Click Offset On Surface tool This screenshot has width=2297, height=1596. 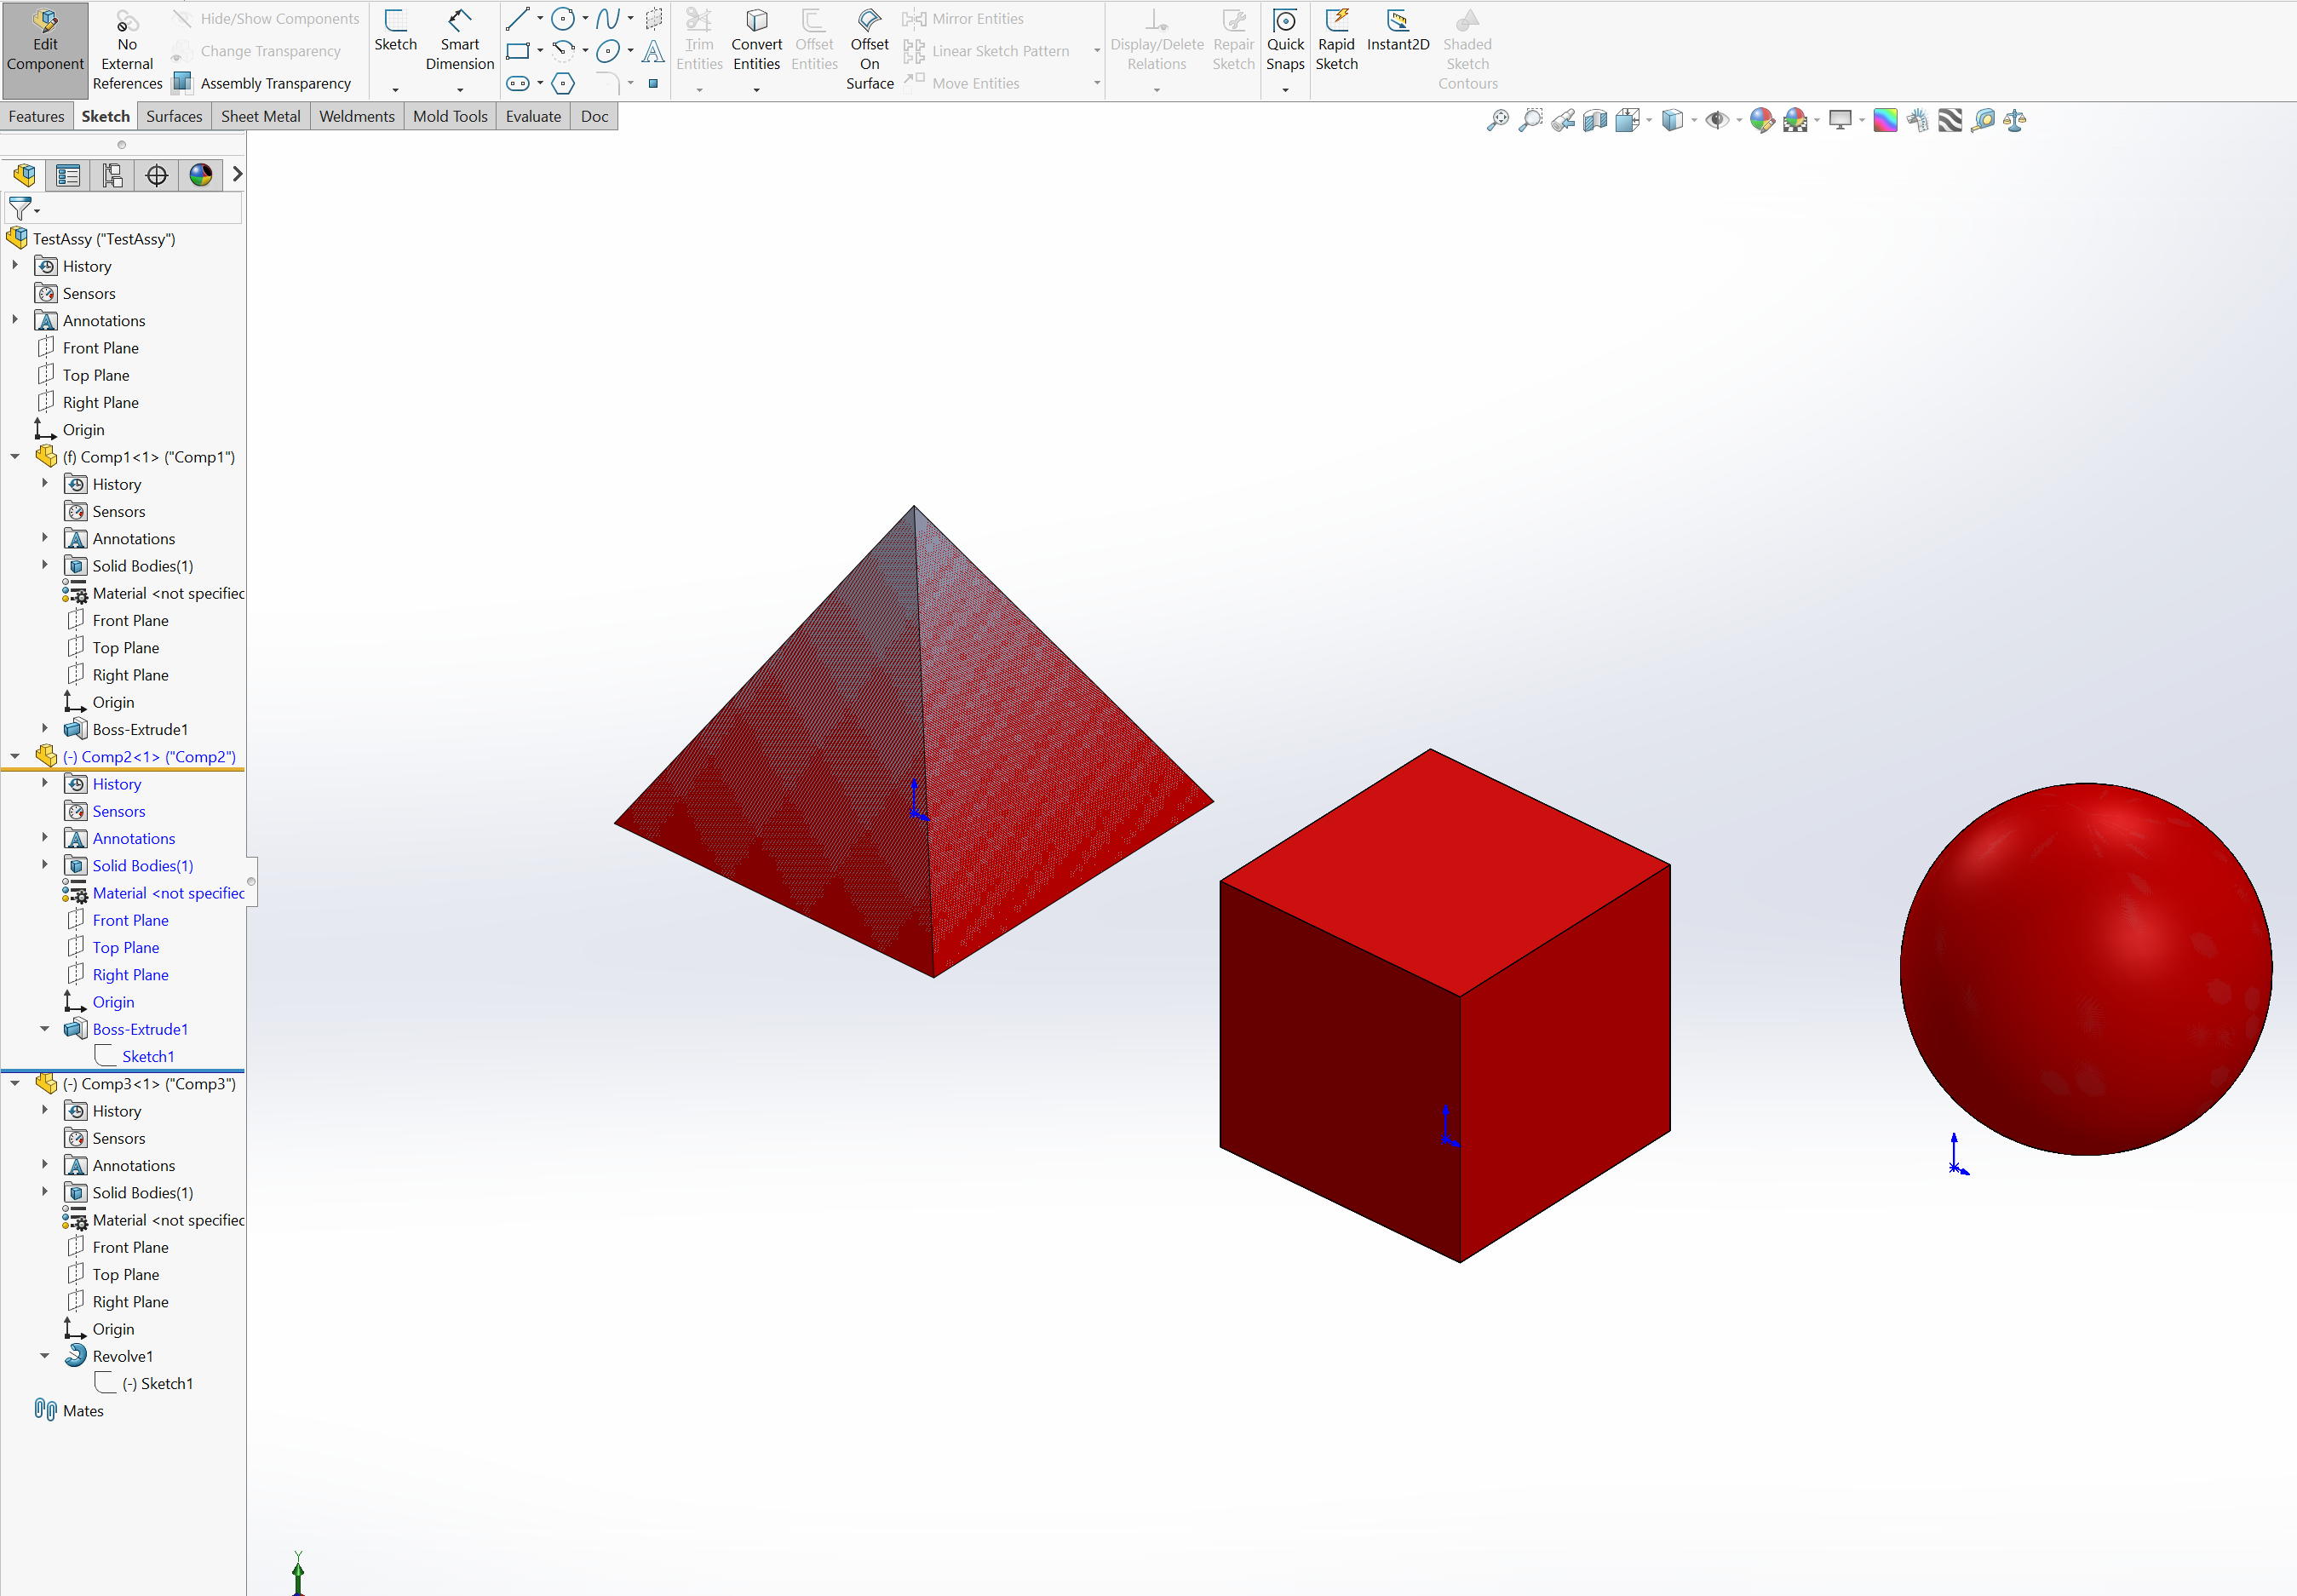point(869,50)
